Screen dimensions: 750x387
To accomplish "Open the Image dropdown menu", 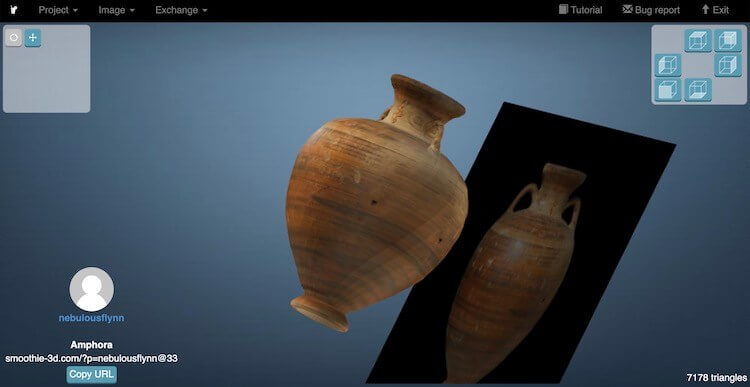I will 116,10.
